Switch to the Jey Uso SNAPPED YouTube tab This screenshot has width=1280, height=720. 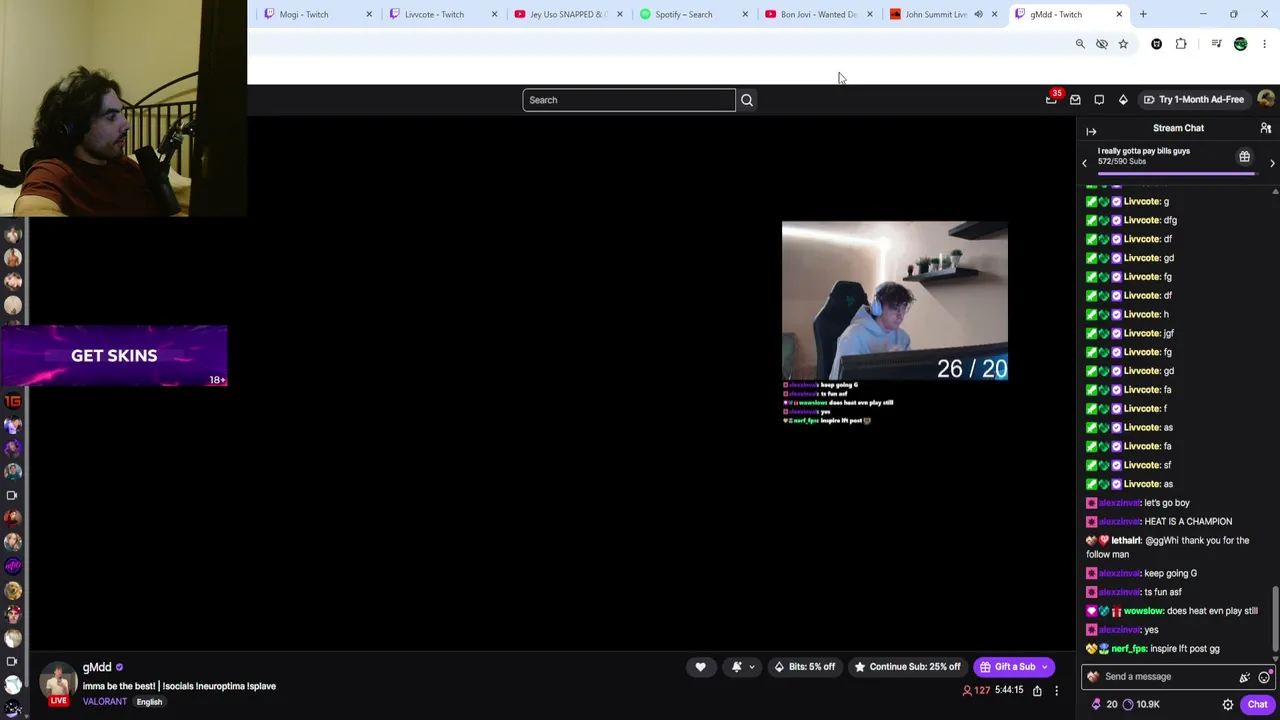(568, 14)
